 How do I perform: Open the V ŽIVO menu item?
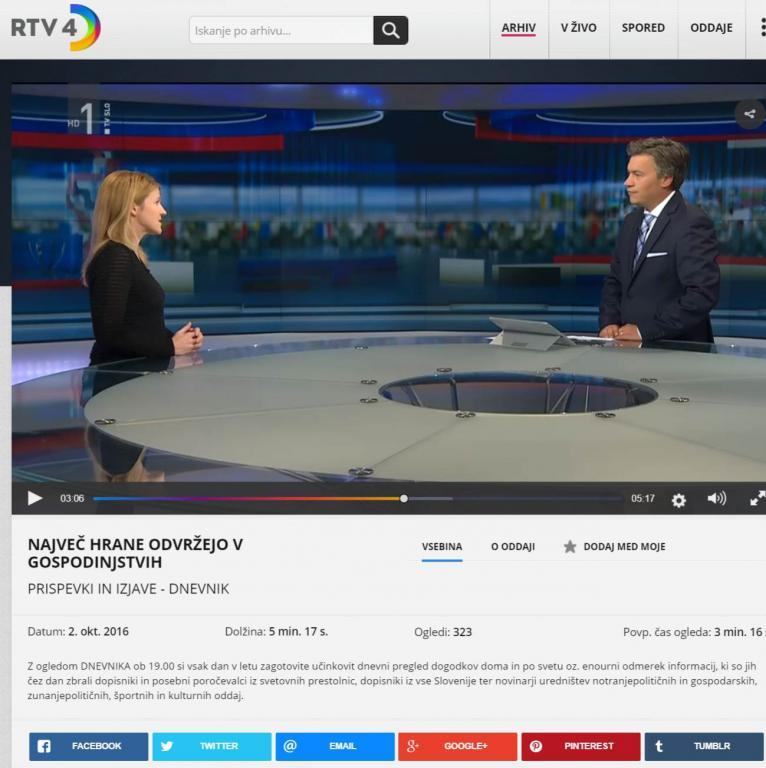click(x=578, y=28)
